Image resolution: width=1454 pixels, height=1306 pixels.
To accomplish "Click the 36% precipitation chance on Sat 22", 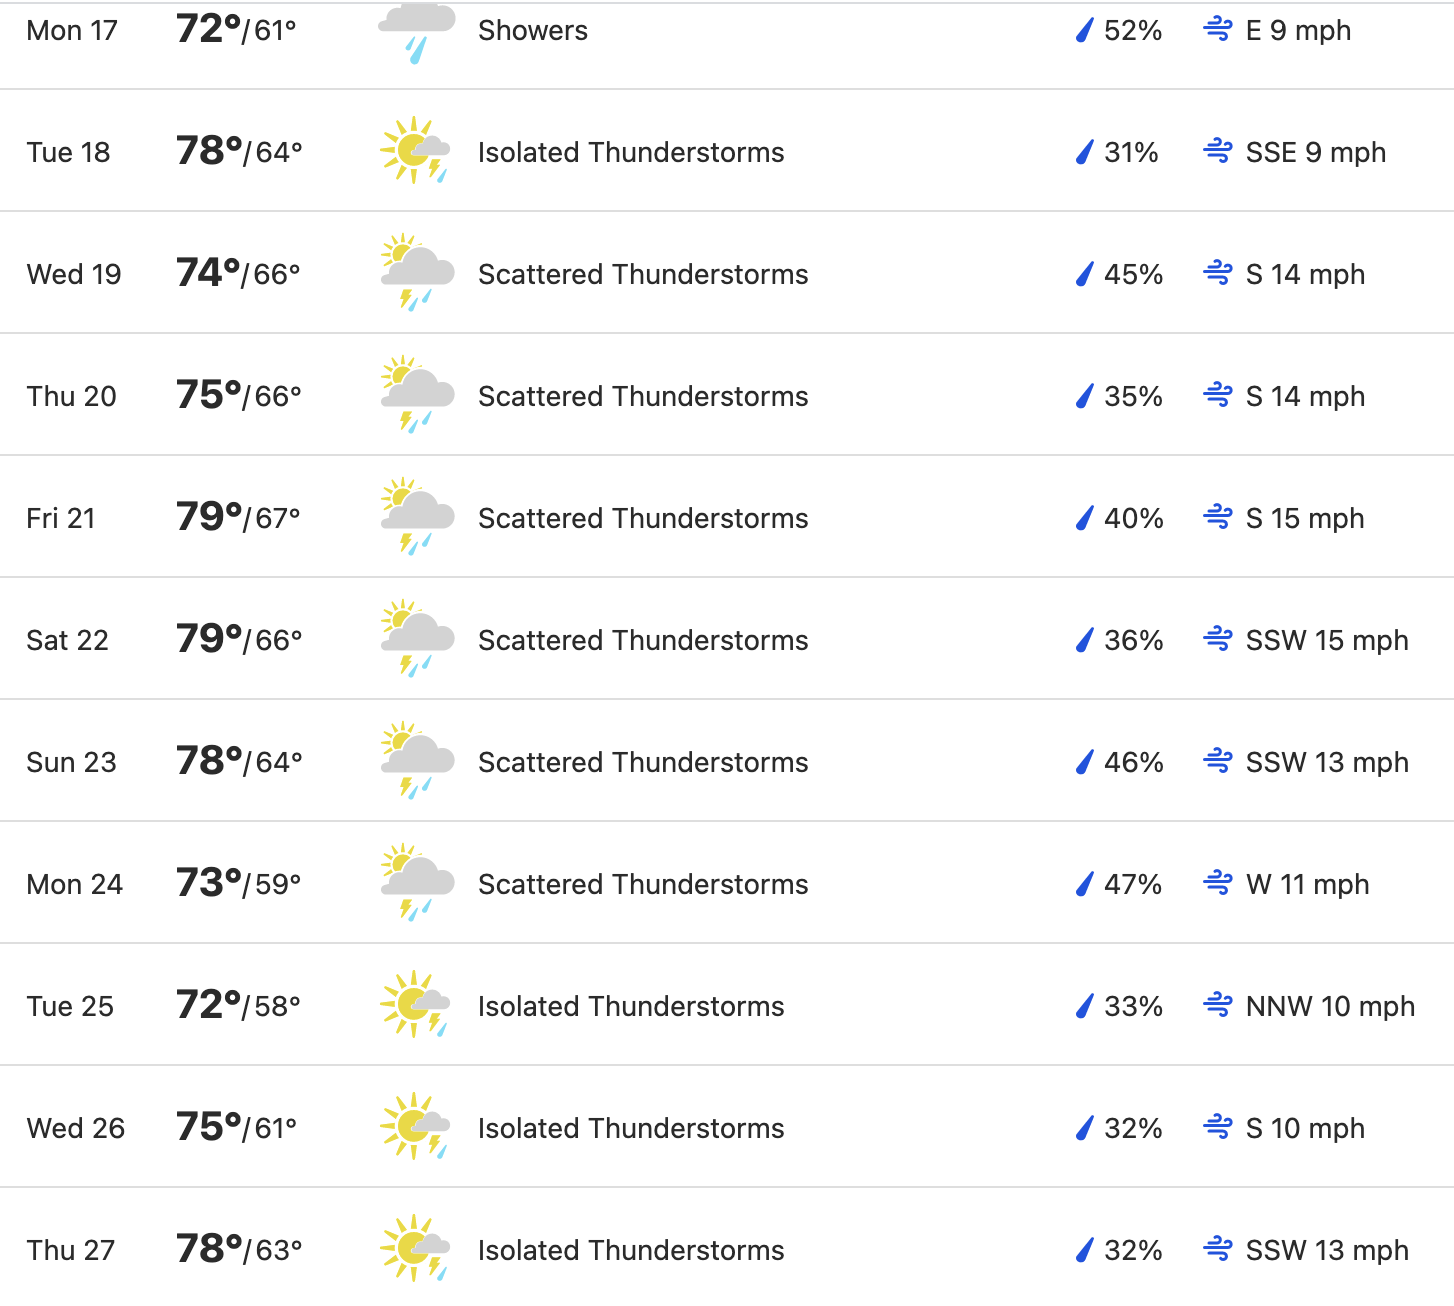I will point(1133,640).
